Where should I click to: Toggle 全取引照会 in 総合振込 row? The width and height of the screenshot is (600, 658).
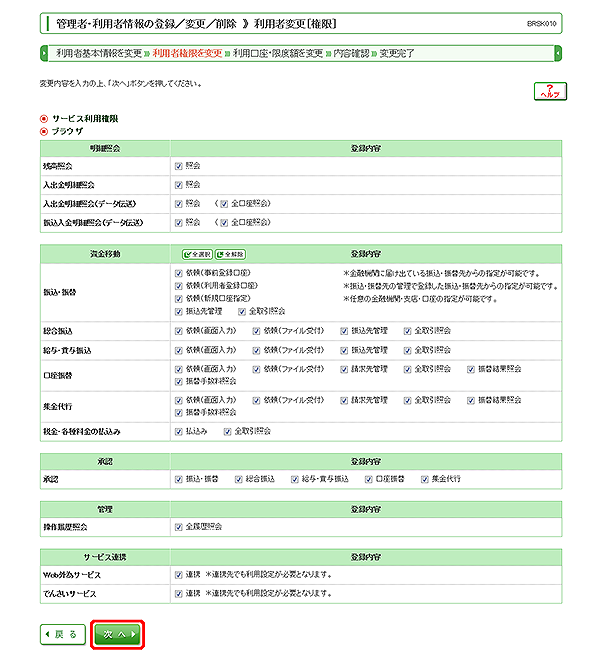tap(407, 331)
